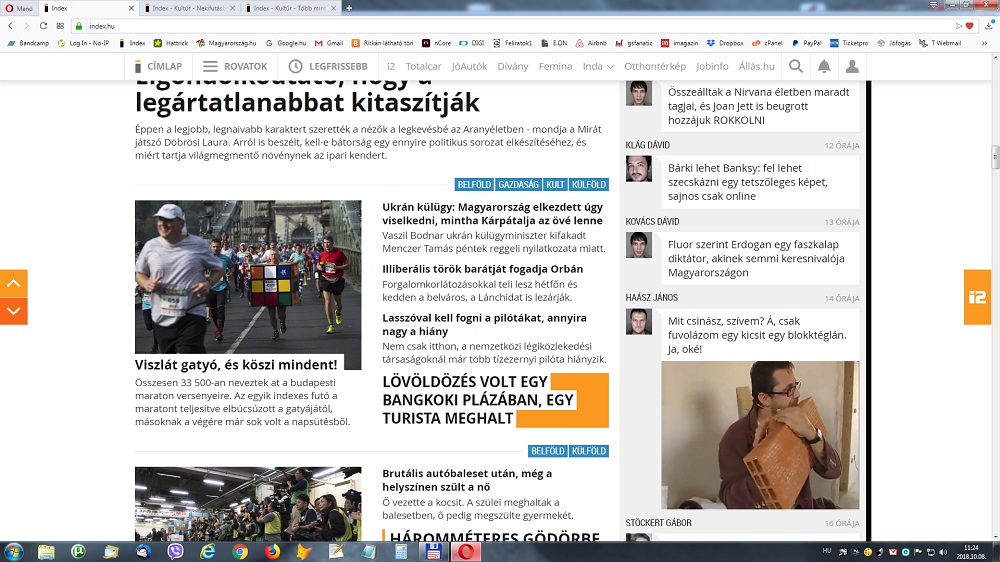1000x562 pixels.
Task: Open the Femina site link
Action: [555, 66]
